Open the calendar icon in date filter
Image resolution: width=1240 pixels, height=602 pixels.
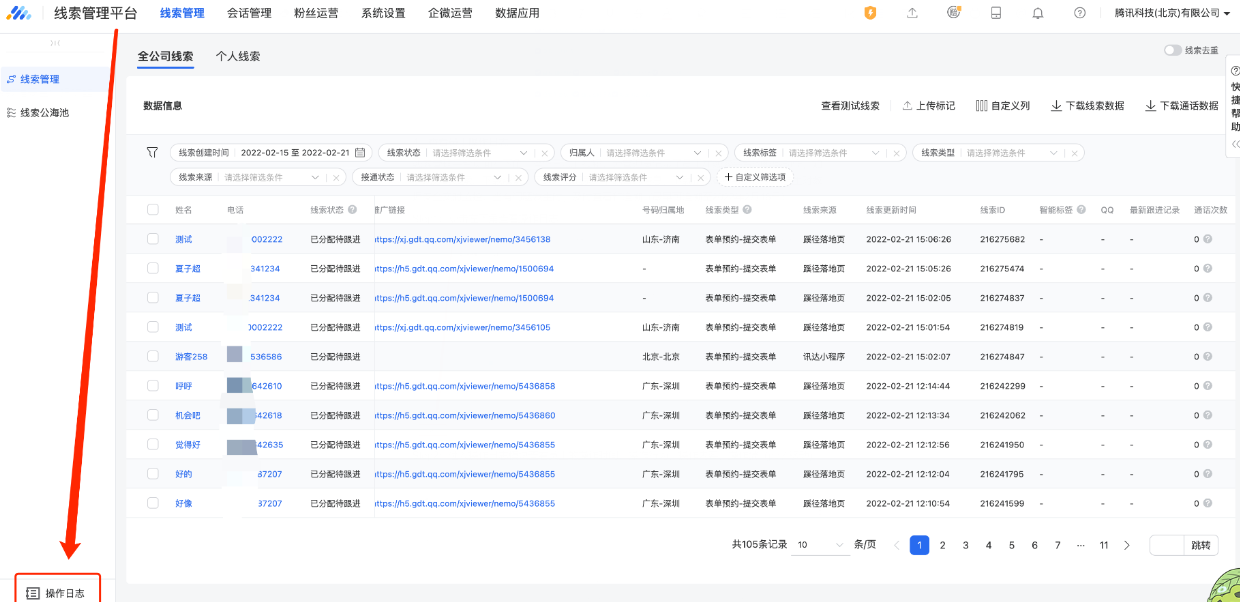[360, 153]
